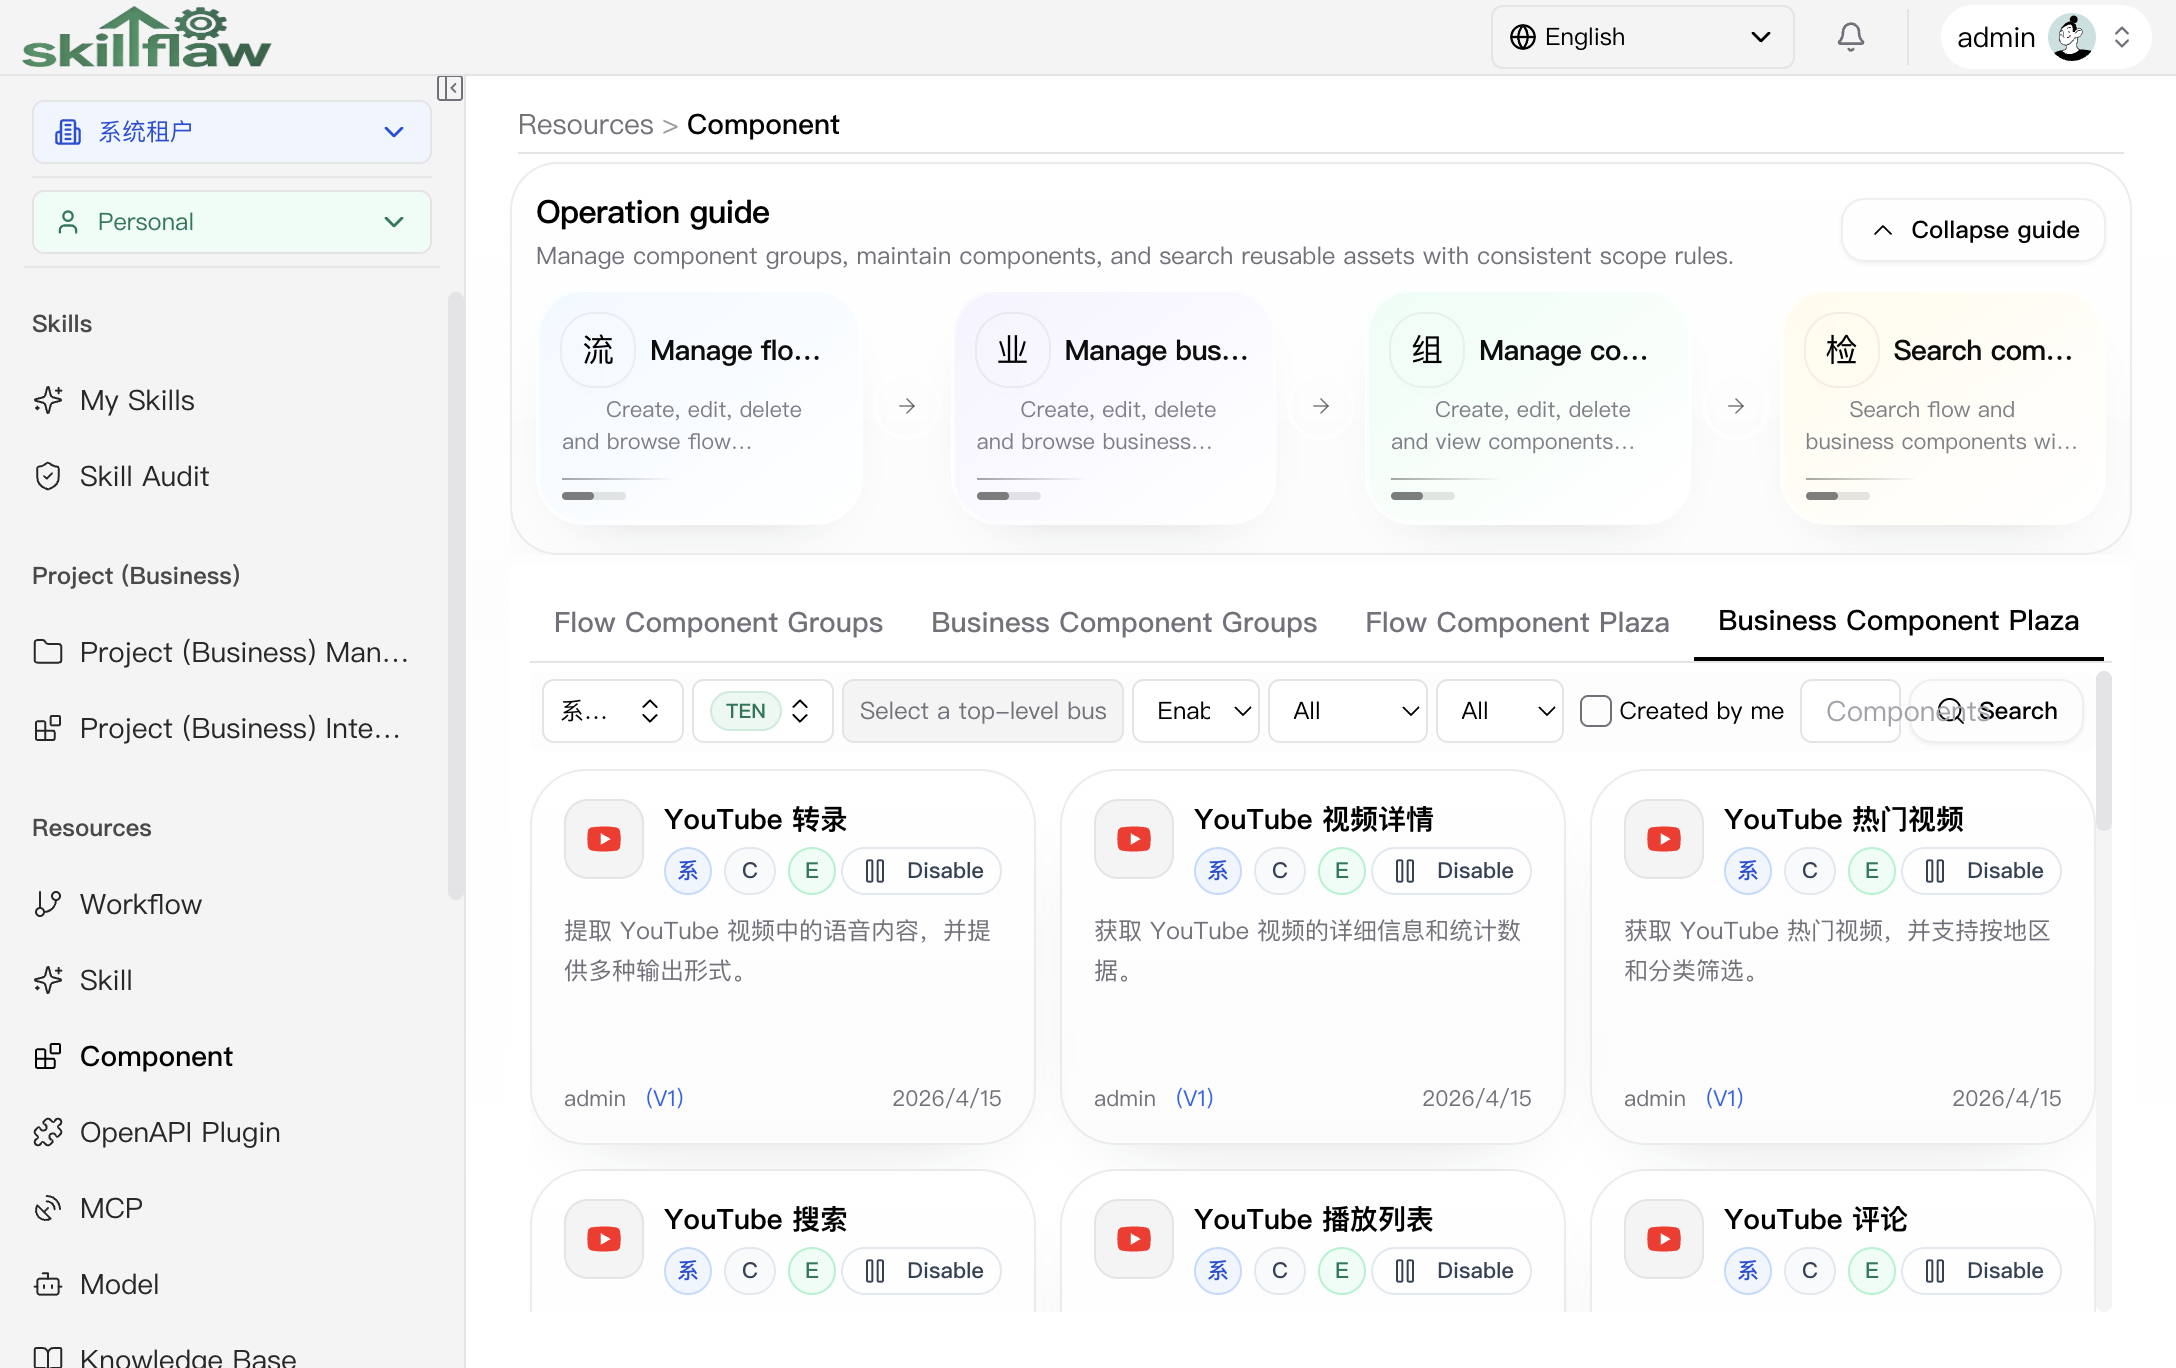
Task: Click the 检 guide step icon
Action: (x=1841, y=350)
